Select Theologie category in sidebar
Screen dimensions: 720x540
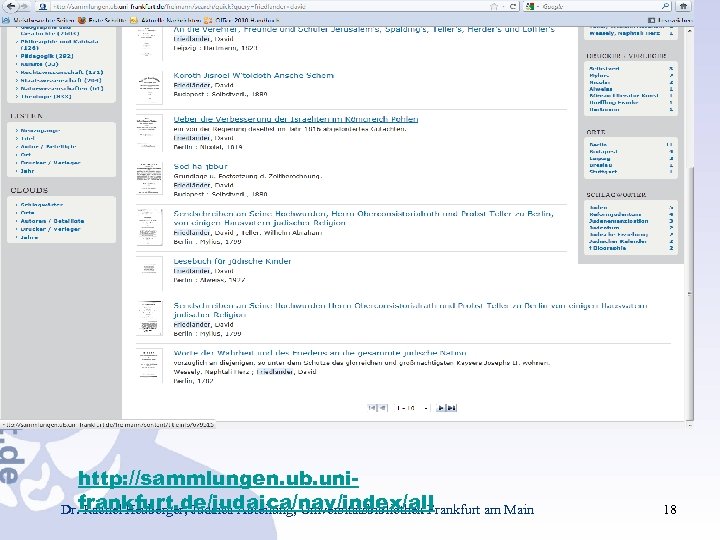point(46,96)
